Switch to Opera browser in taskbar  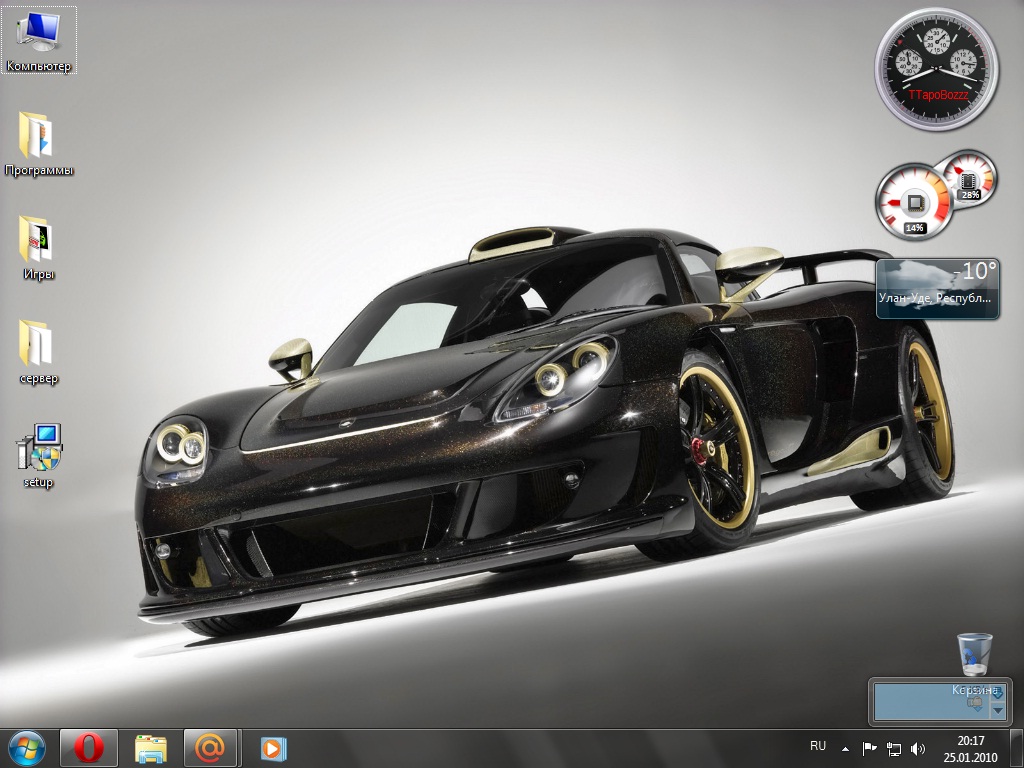(89, 747)
